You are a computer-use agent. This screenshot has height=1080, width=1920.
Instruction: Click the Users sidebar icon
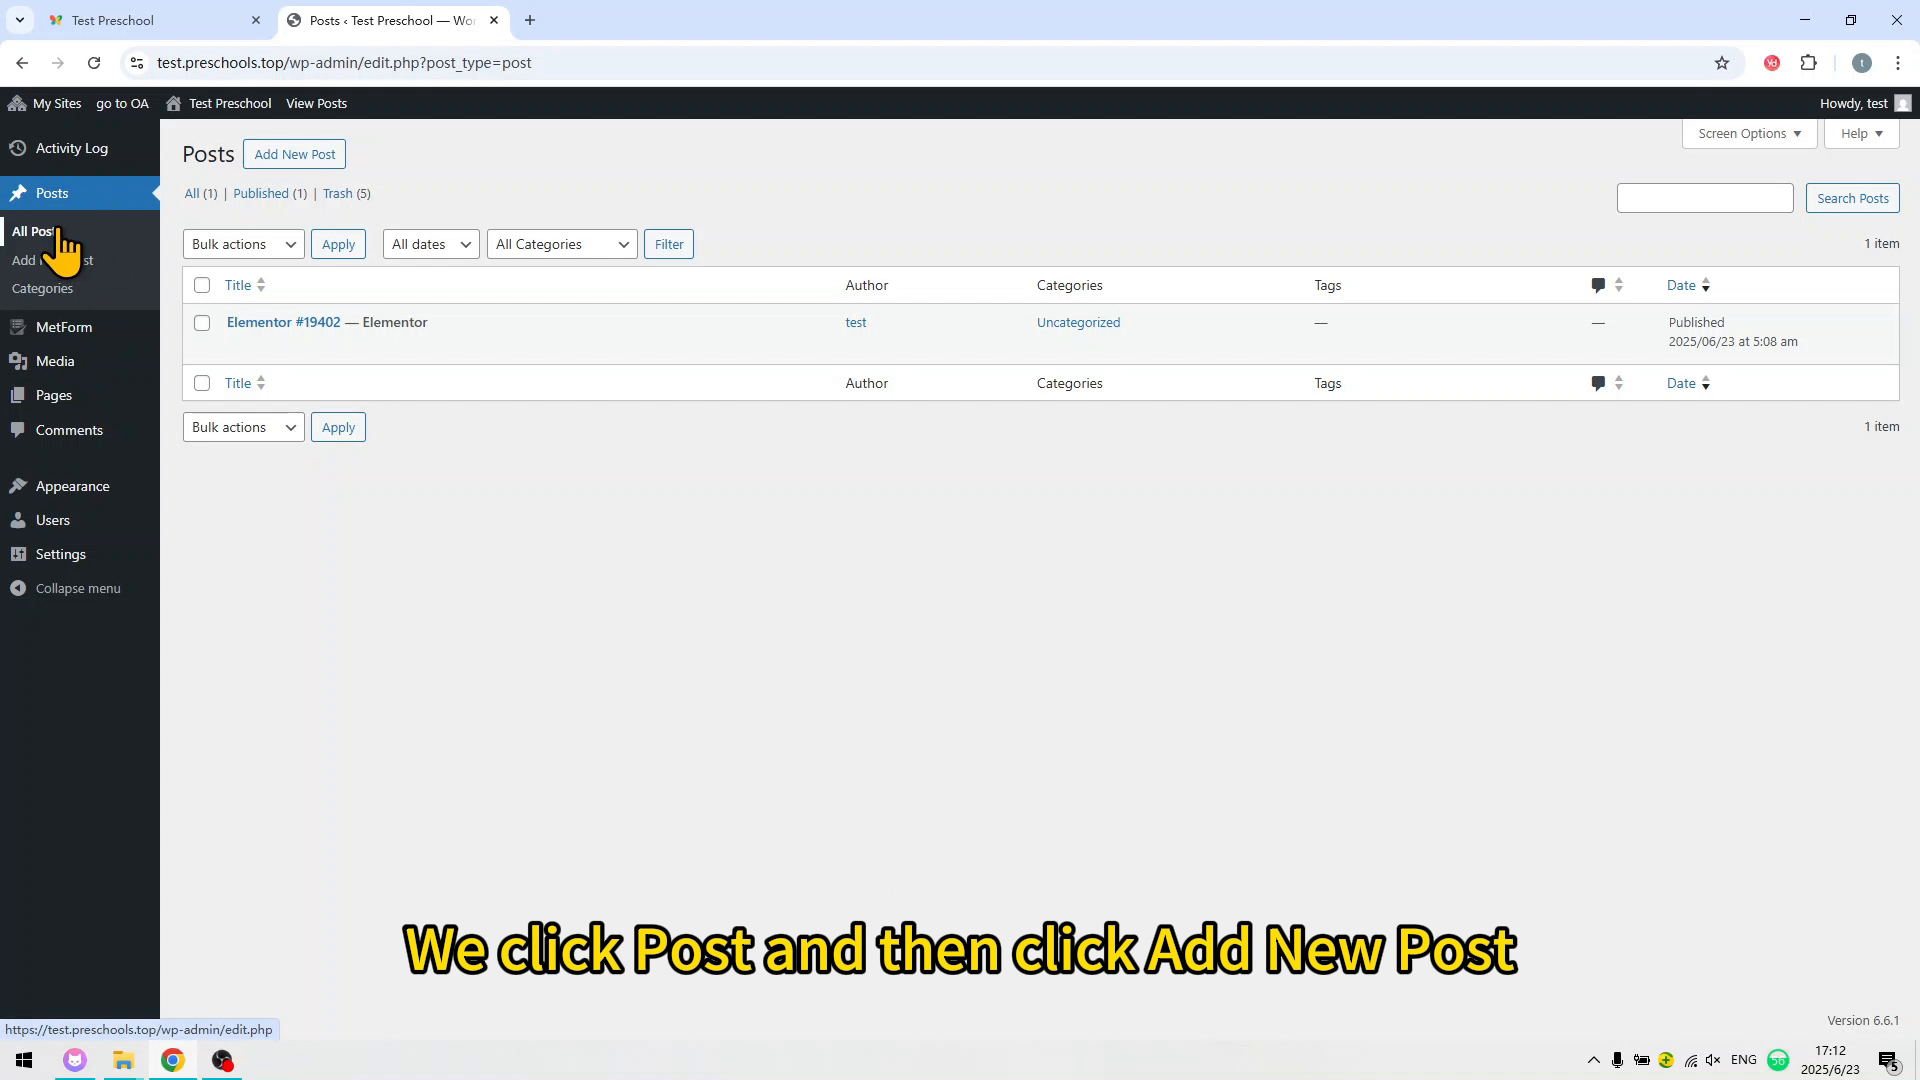pos(18,520)
